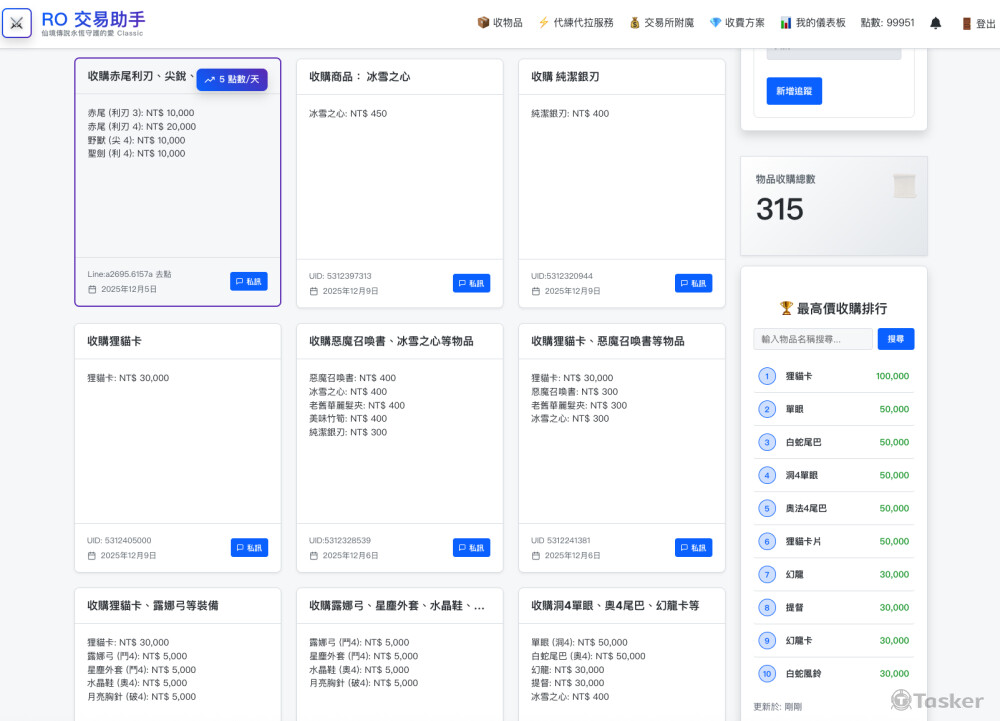Screen dimensions: 1000x721
Task: Open the 收物品 menu
Action: click(x=500, y=23)
